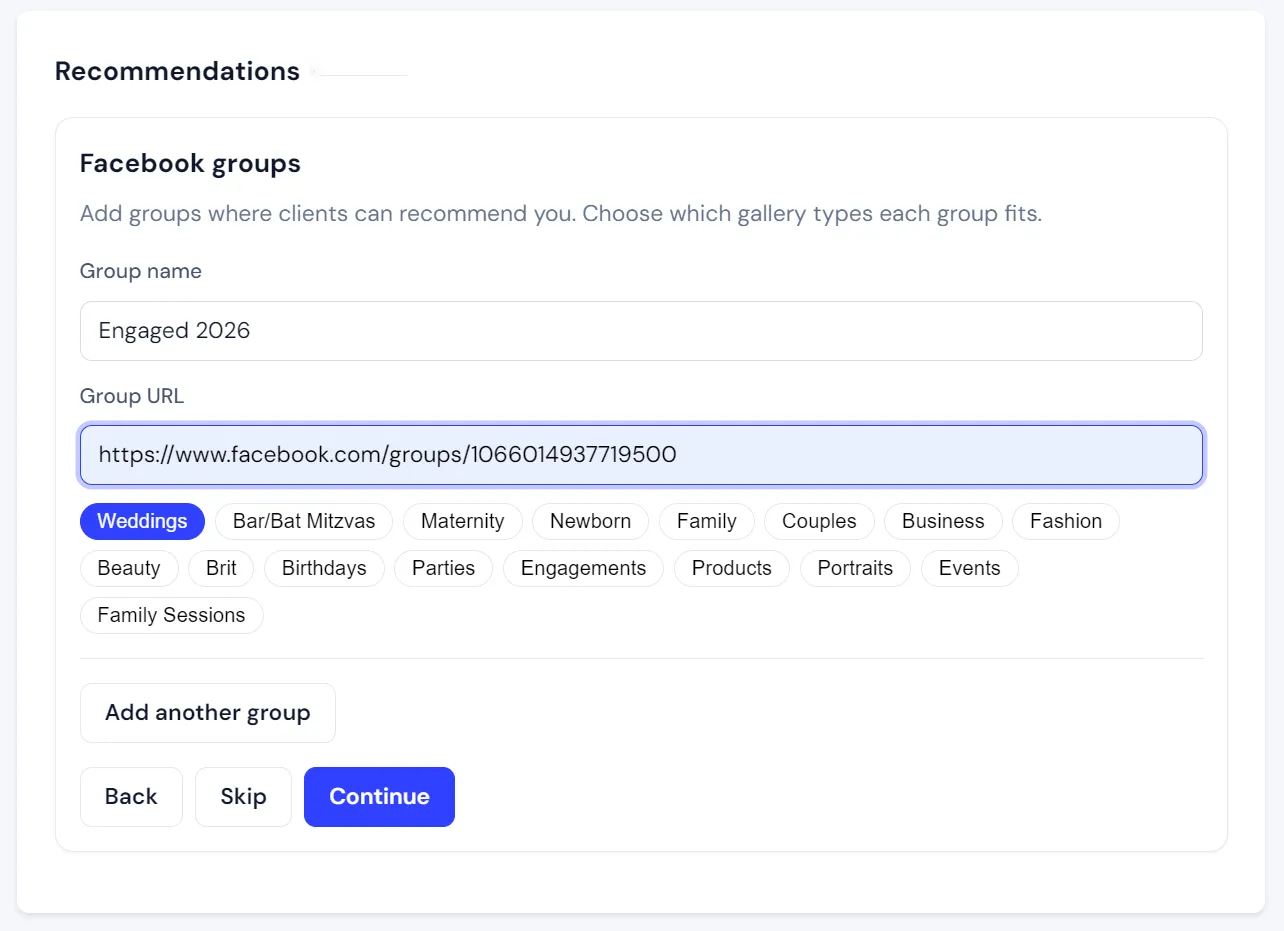1284x931 pixels.
Task: Select the Couples gallery type
Action: click(x=819, y=521)
